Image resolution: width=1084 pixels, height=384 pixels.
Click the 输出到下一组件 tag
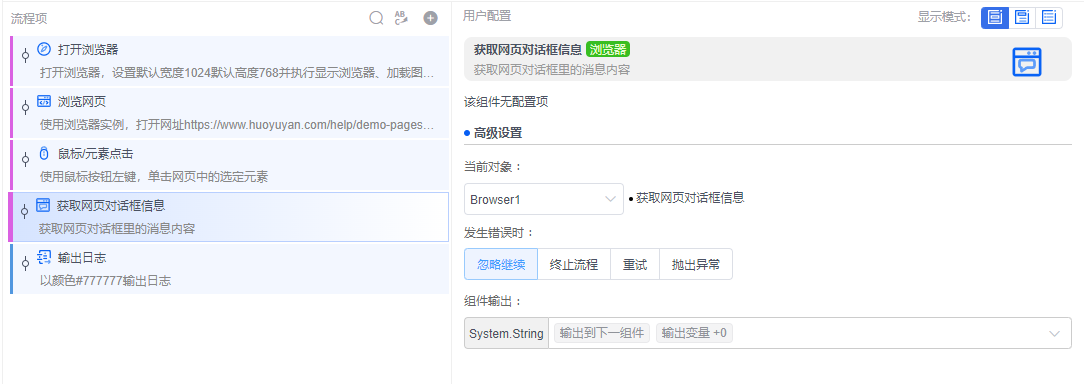(x=601, y=333)
